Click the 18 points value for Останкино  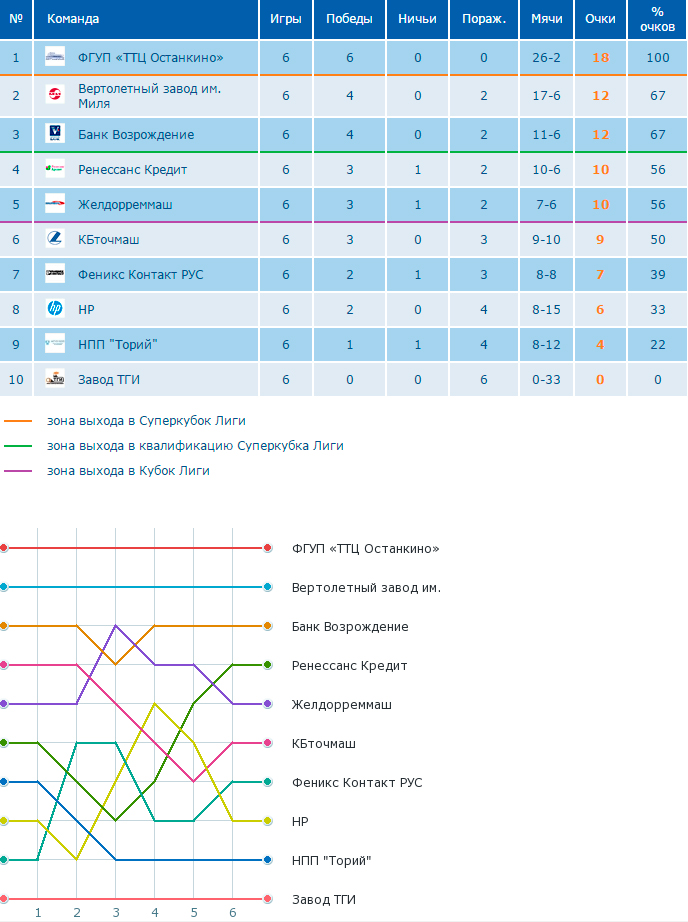click(x=600, y=58)
